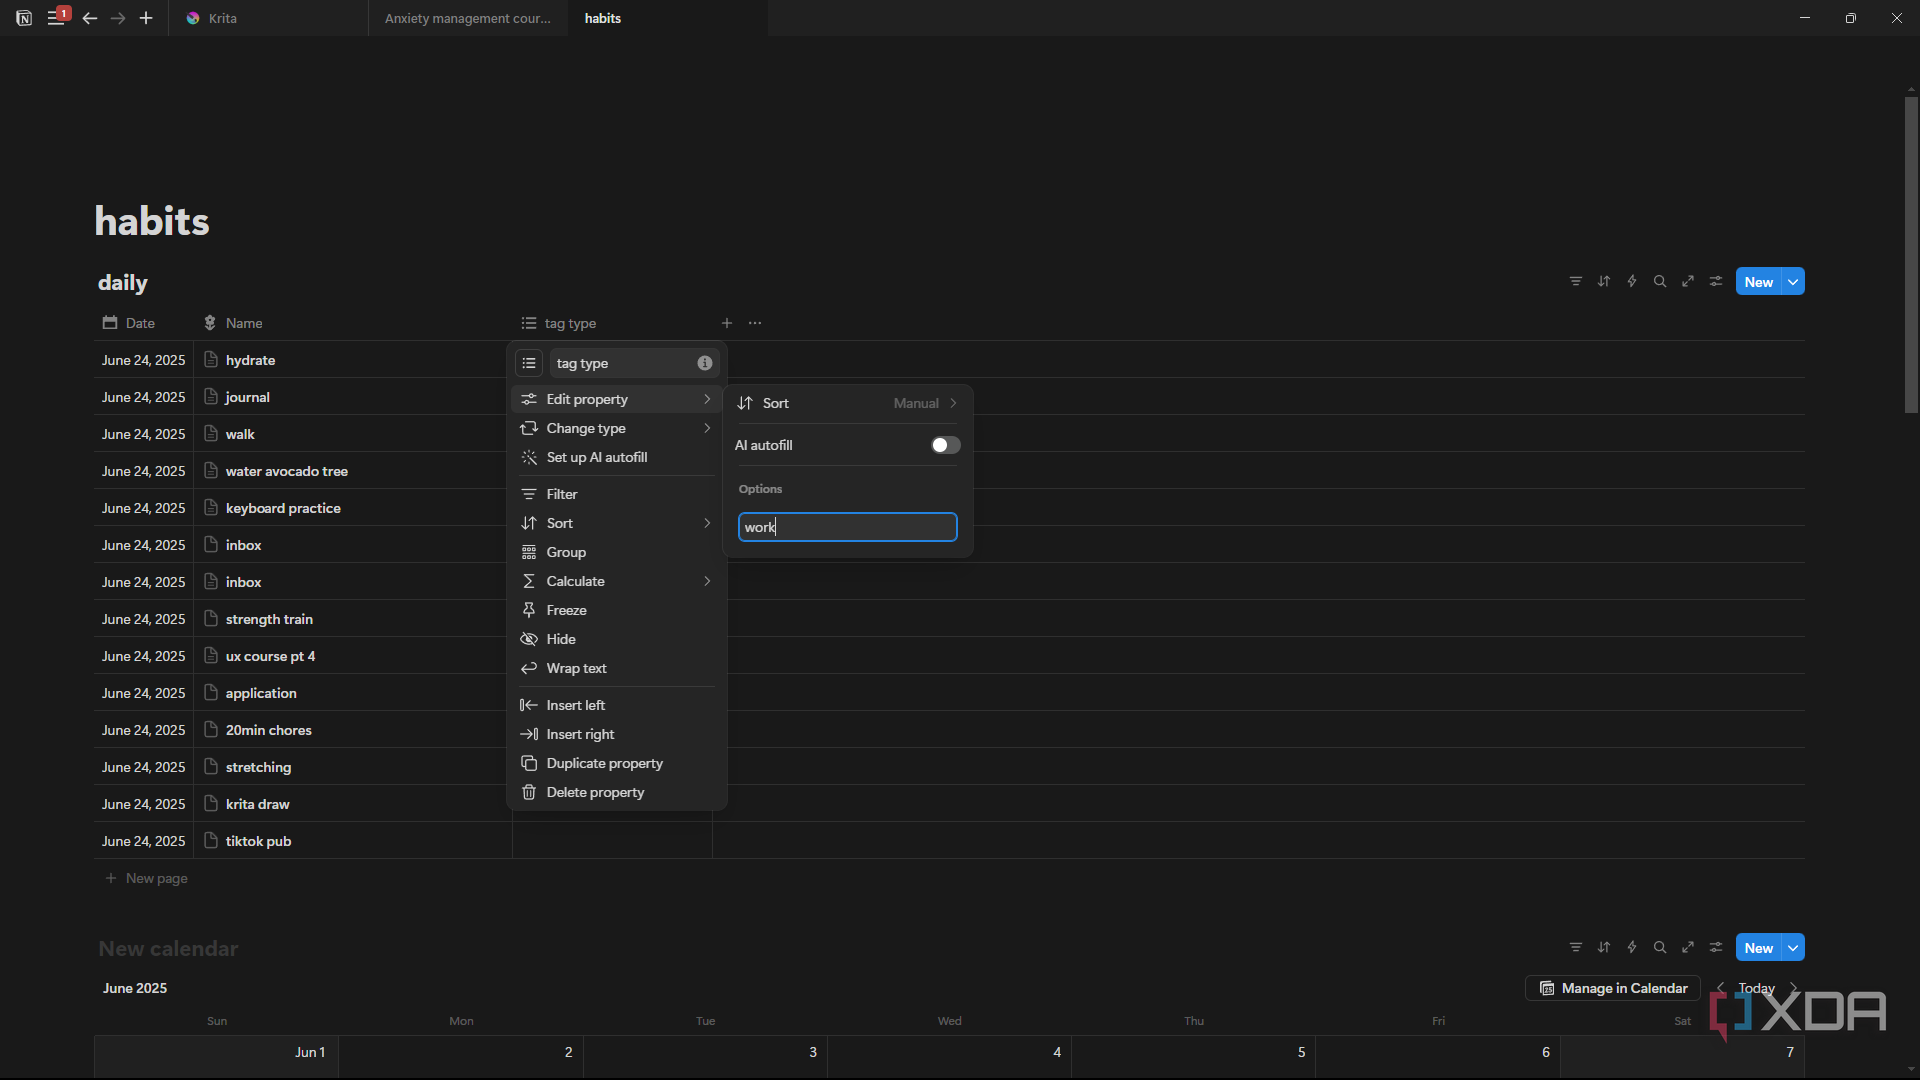This screenshot has width=1920, height=1080.
Task: Open automations lightning icon in daily toolbar
Action: [1632, 282]
